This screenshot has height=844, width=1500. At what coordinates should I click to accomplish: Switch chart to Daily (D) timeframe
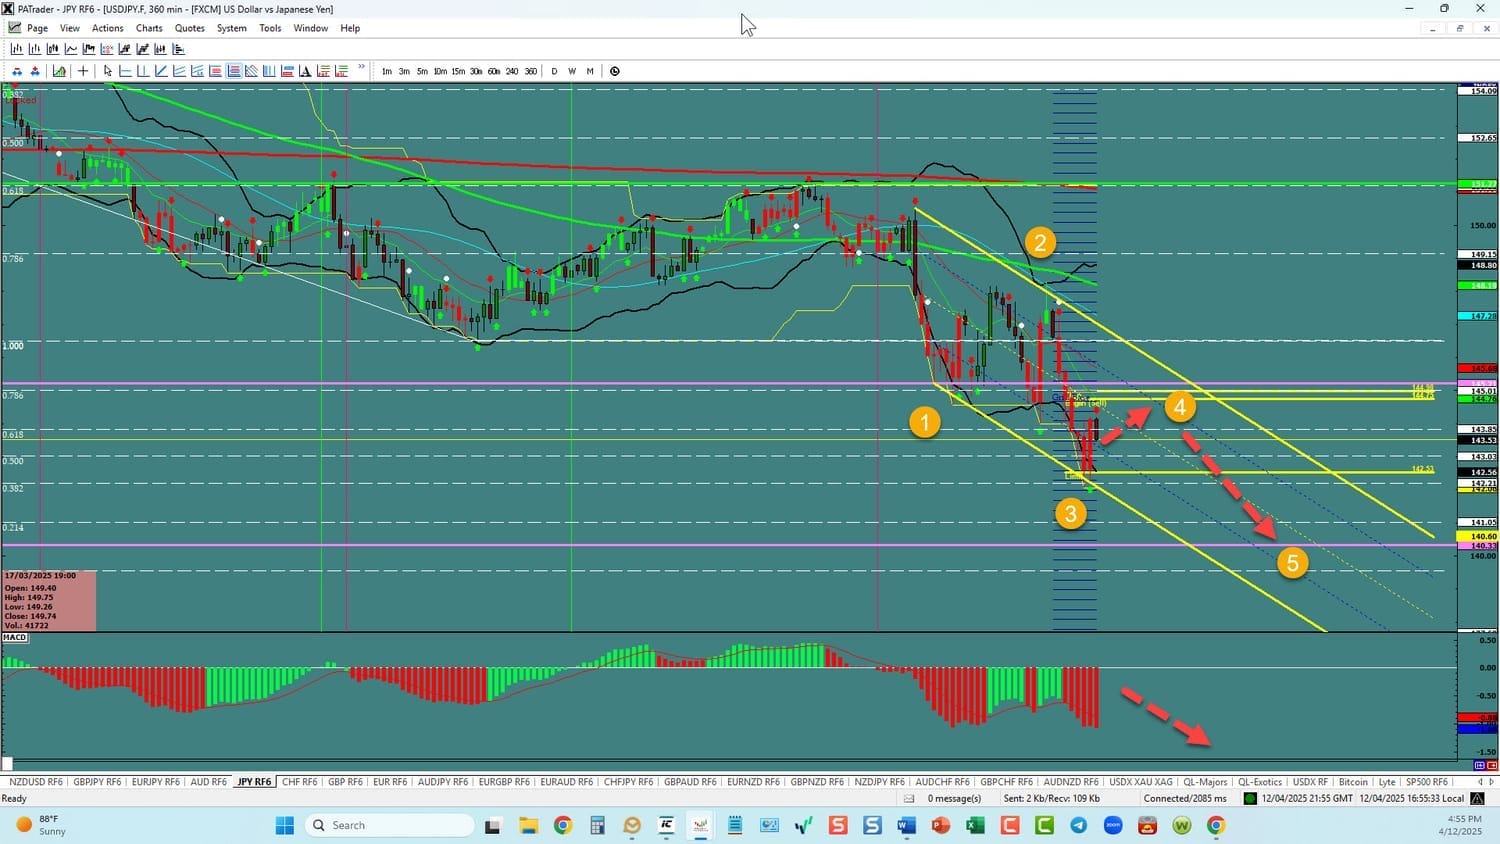(554, 71)
